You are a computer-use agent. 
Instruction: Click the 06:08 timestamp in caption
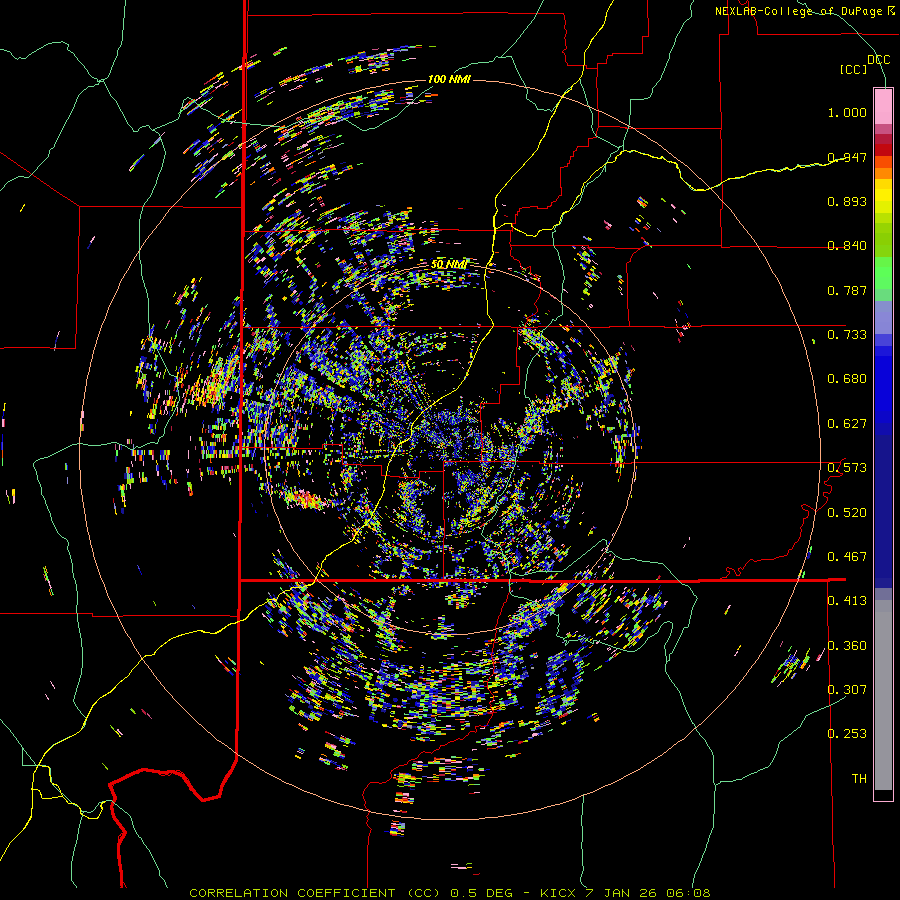pyautogui.click(x=688, y=893)
